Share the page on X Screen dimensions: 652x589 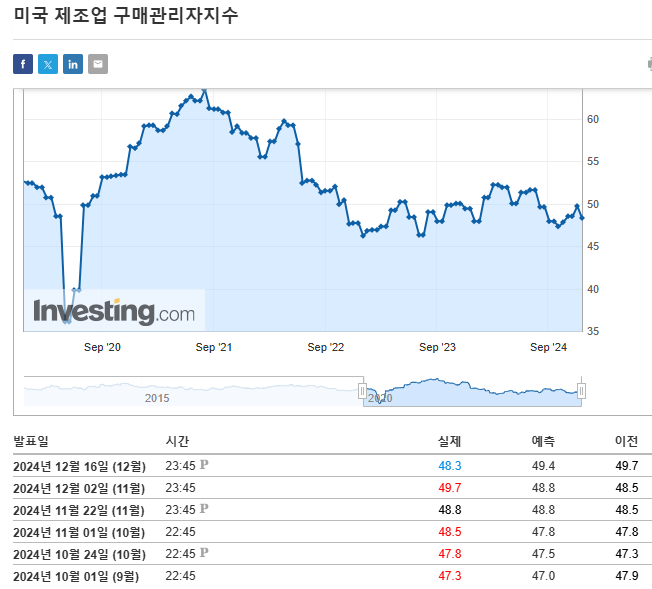click(x=48, y=64)
